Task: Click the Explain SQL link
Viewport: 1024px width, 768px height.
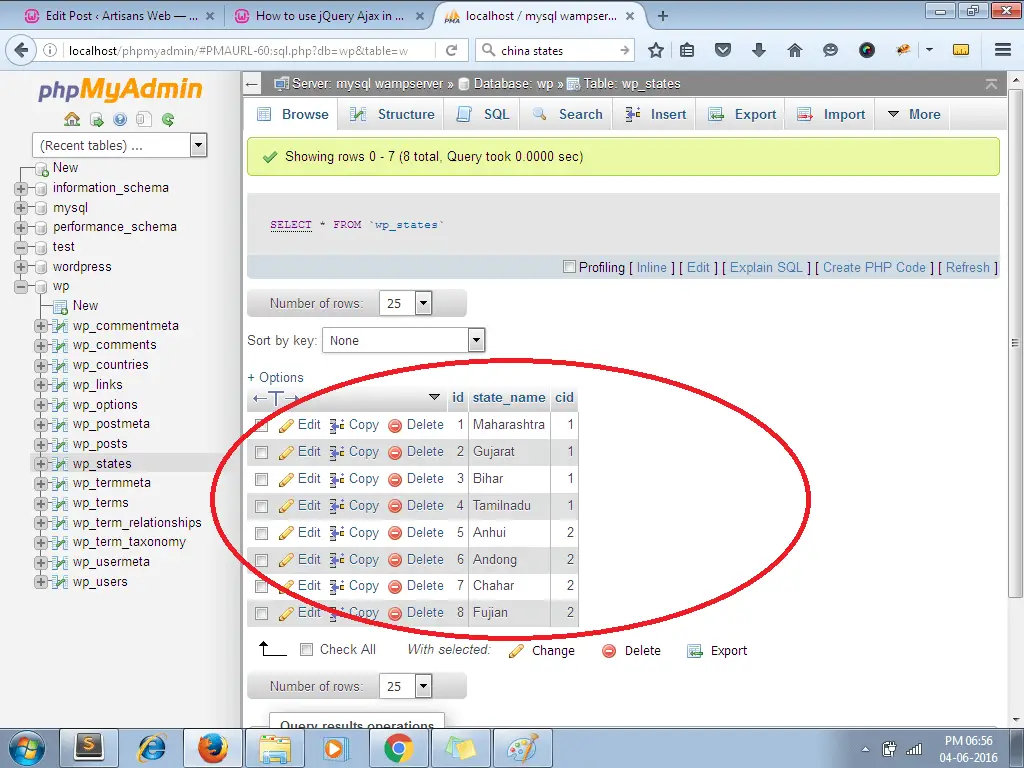Action: (x=766, y=267)
